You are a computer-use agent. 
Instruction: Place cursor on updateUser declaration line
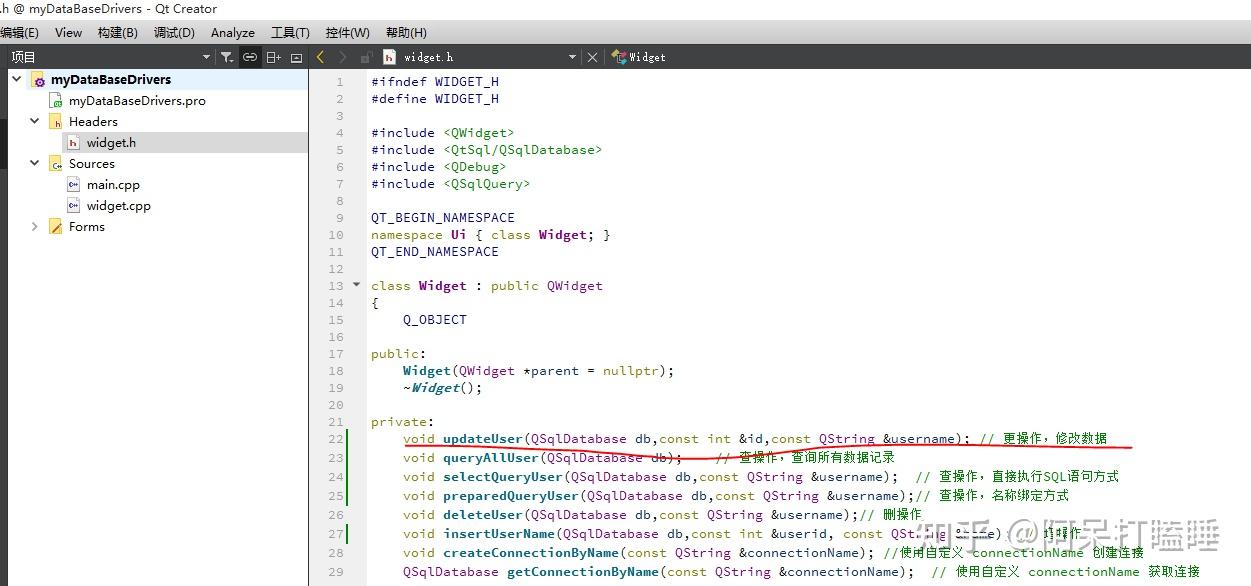pos(755,438)
